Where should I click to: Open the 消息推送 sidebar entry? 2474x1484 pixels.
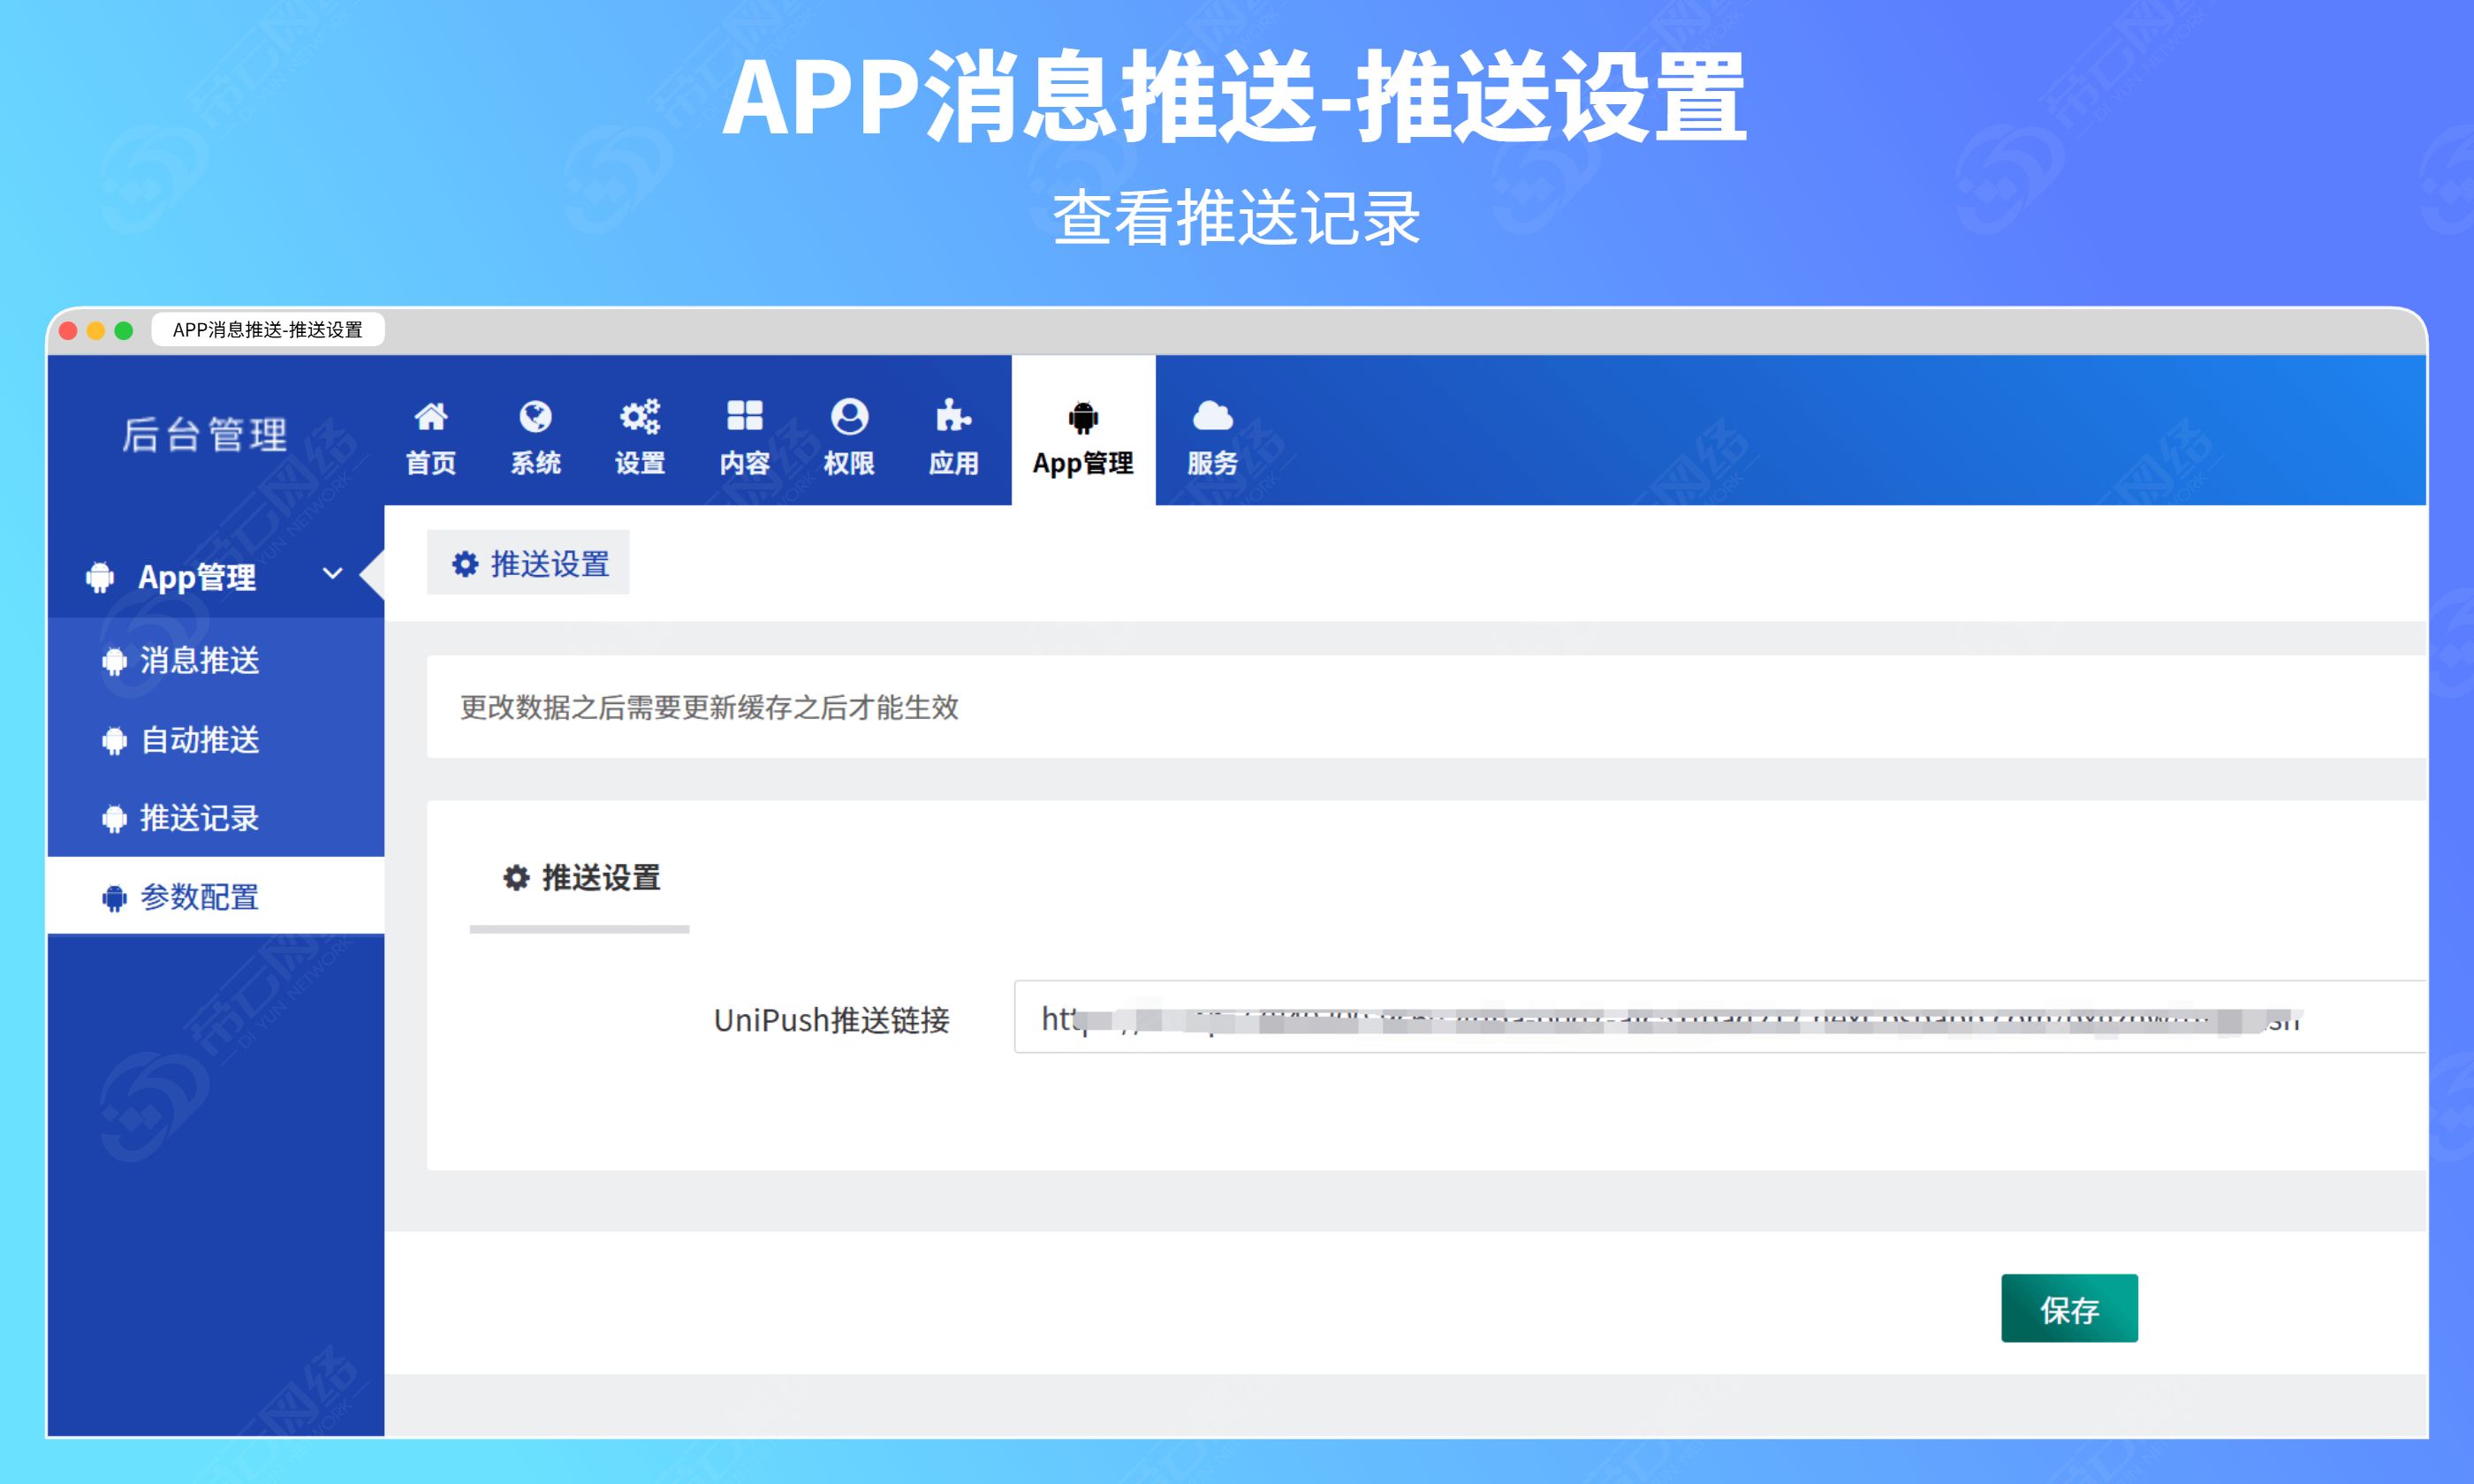point(200,660)
